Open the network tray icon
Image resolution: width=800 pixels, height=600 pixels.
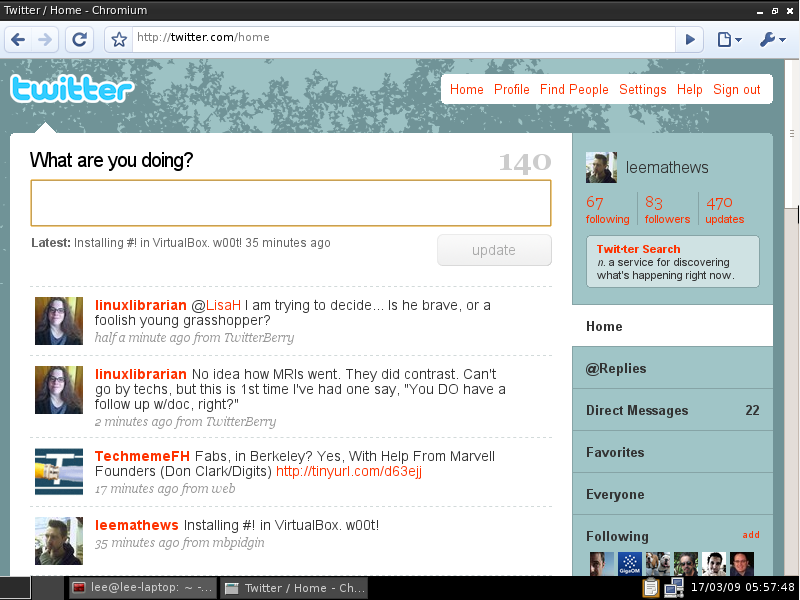pyautogui.click(x=673, y=588)
